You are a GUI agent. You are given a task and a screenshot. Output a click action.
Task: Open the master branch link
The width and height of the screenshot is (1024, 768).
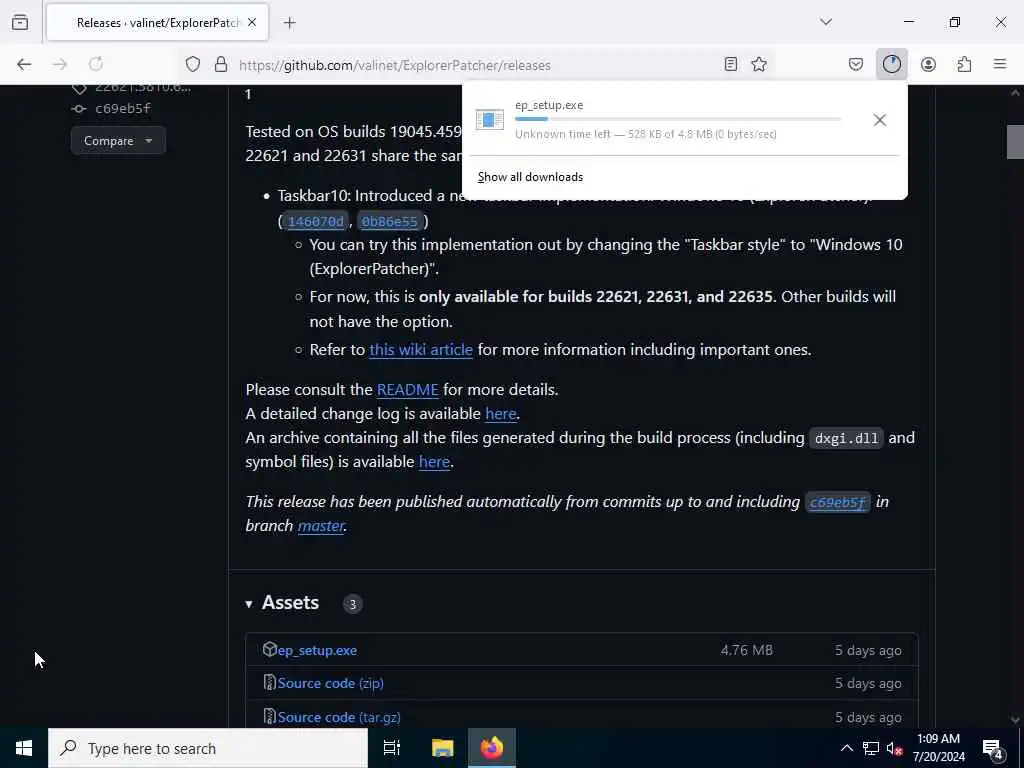coord(321,526)
